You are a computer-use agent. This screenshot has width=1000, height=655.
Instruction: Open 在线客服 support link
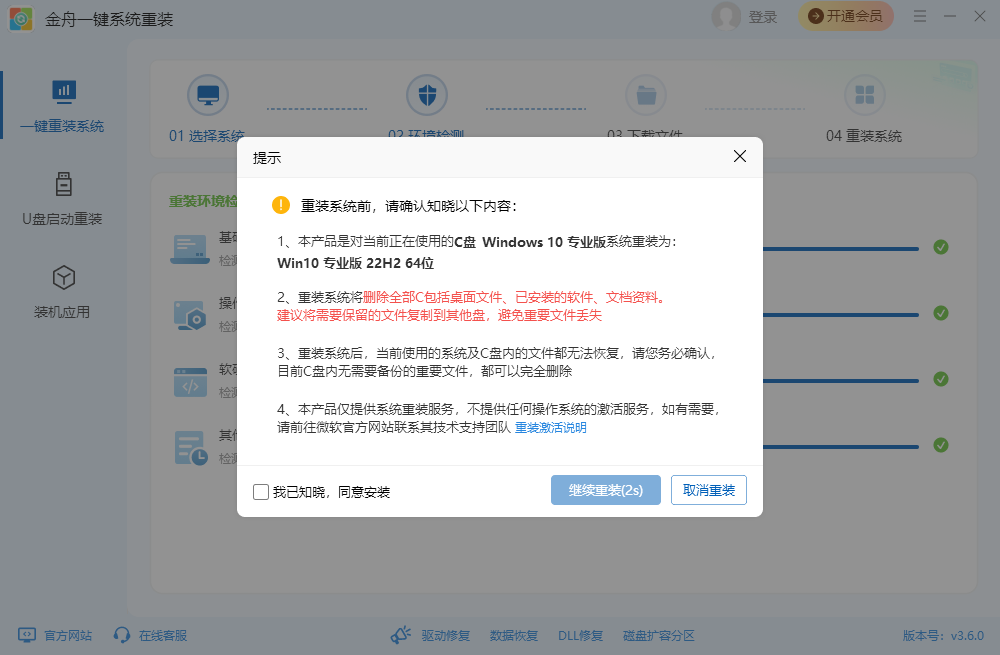[x=163, y=635]
